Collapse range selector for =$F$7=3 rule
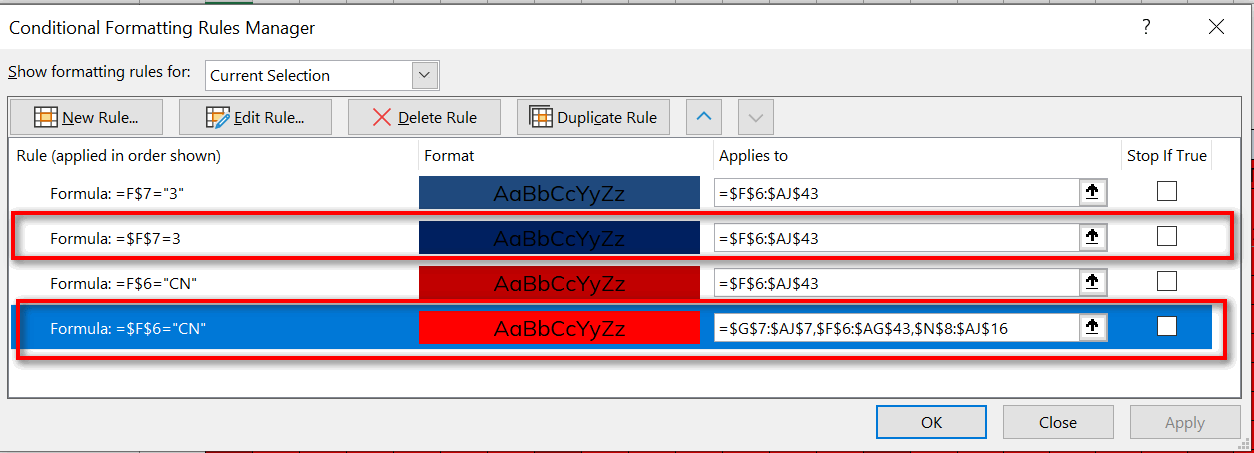 [x=1092, y=237]
